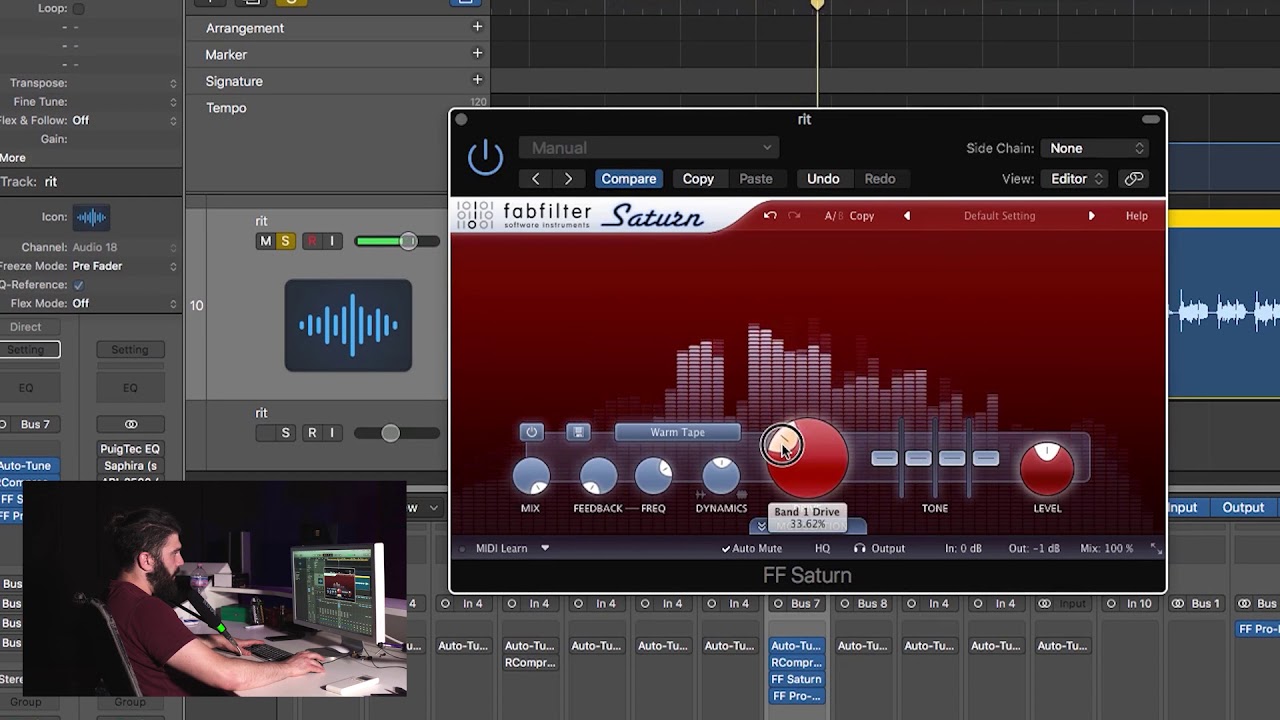Toggle the Loop checkbox
1280x720 pixels.
pos(78,8)
